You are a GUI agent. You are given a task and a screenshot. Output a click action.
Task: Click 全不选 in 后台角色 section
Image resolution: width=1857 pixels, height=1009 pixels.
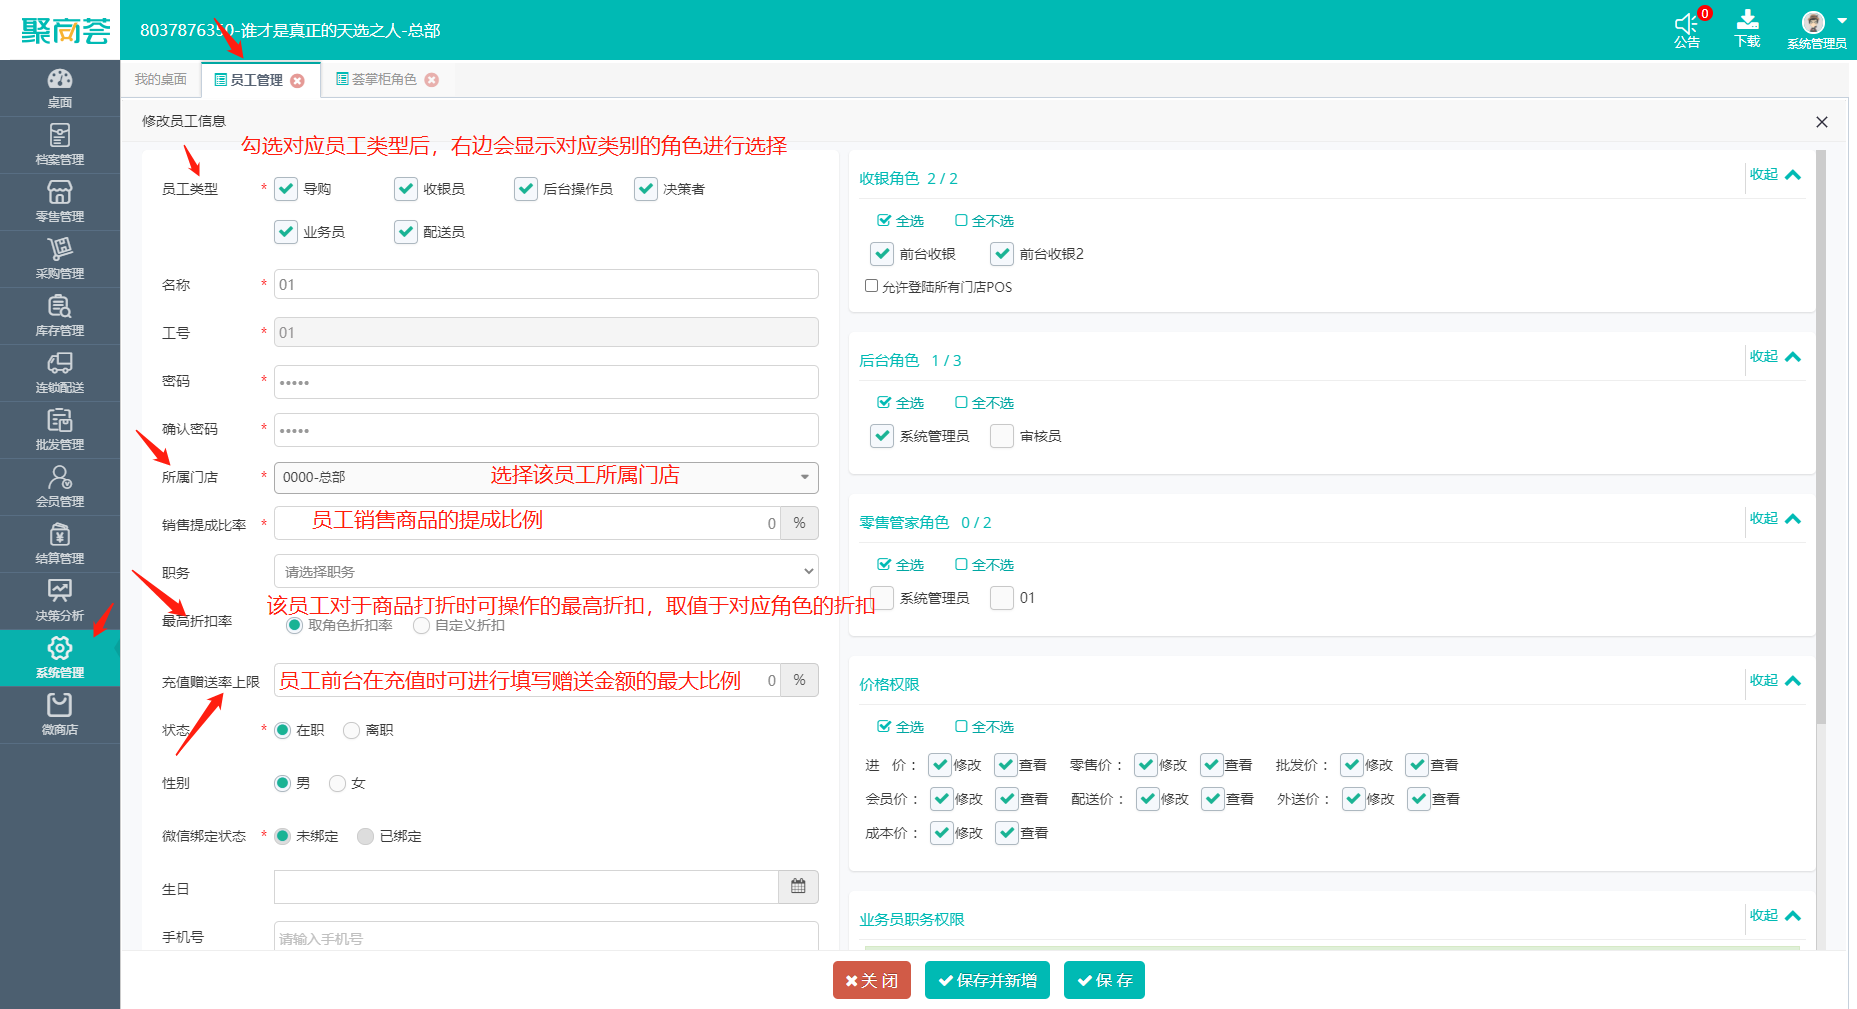[984, 403]
